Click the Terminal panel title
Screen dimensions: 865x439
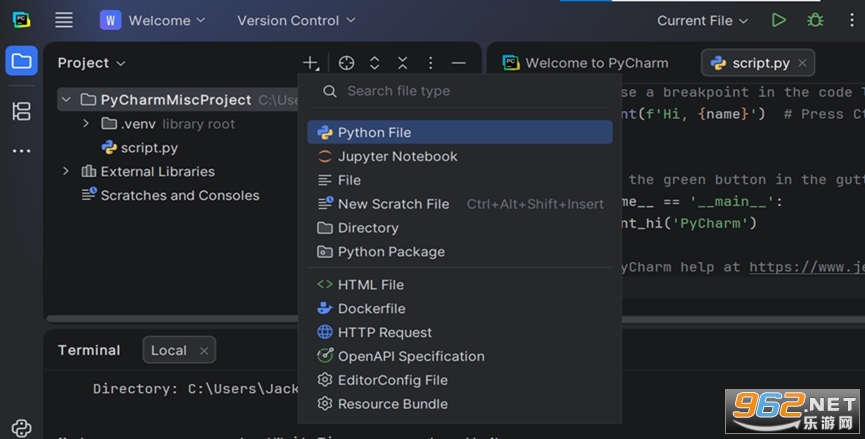(x=89, y=350)
